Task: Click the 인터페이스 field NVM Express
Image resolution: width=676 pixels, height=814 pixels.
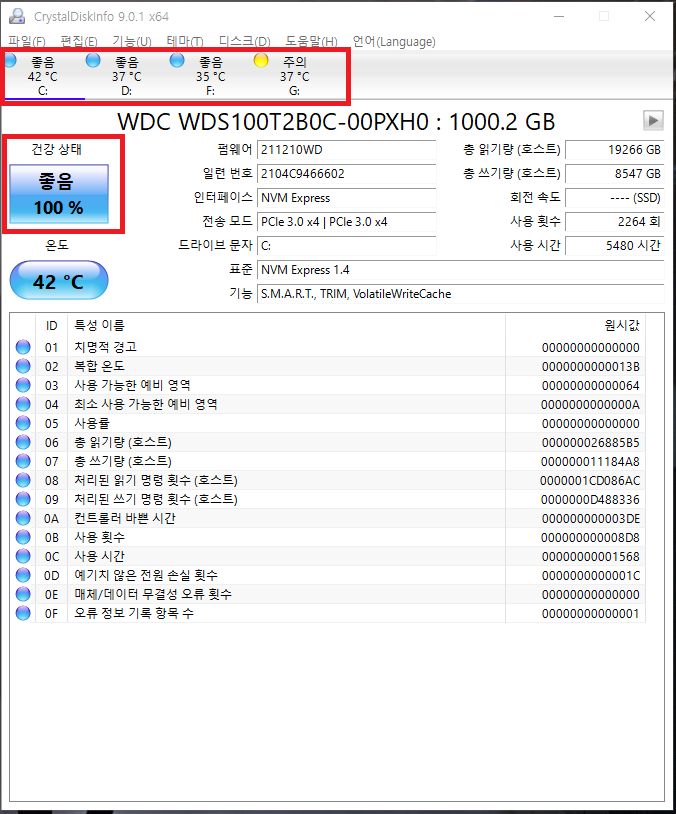Action: click(x=346, y=198)
